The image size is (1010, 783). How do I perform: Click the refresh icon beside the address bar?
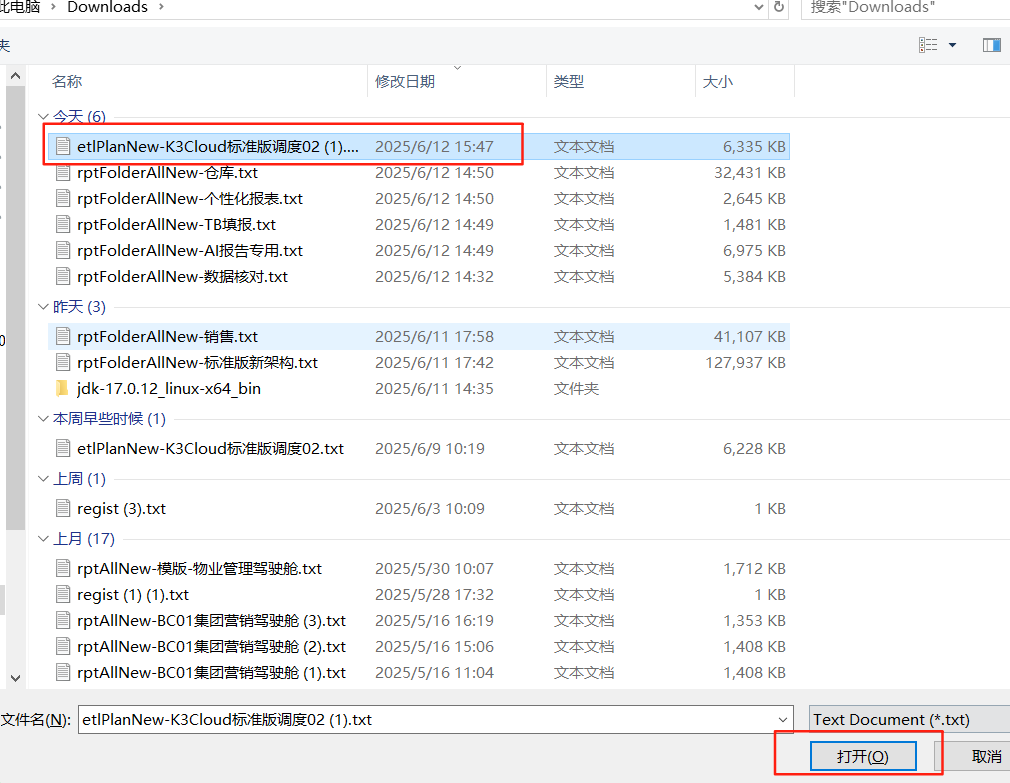[x=779, y=6]
